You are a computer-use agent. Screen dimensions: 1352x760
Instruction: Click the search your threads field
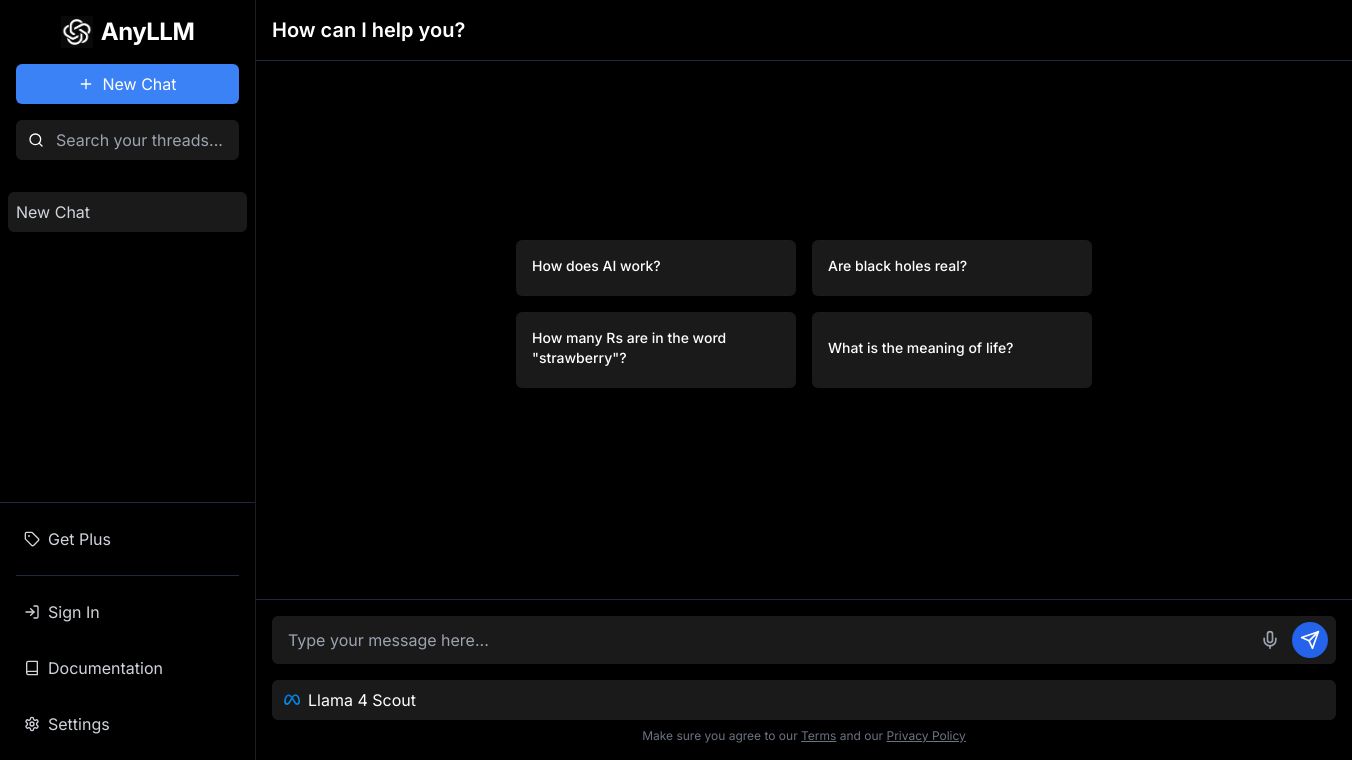(139, 140)
